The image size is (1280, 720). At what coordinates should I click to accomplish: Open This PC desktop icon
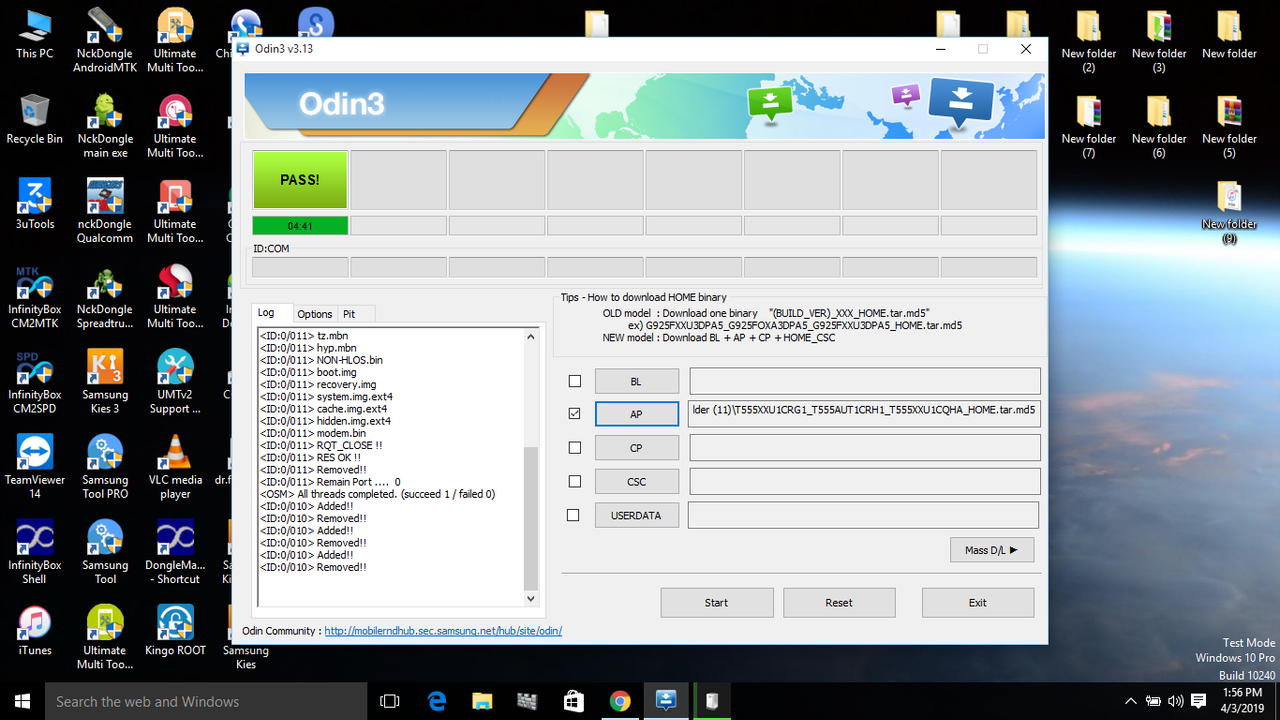click(x=34, y=33)
